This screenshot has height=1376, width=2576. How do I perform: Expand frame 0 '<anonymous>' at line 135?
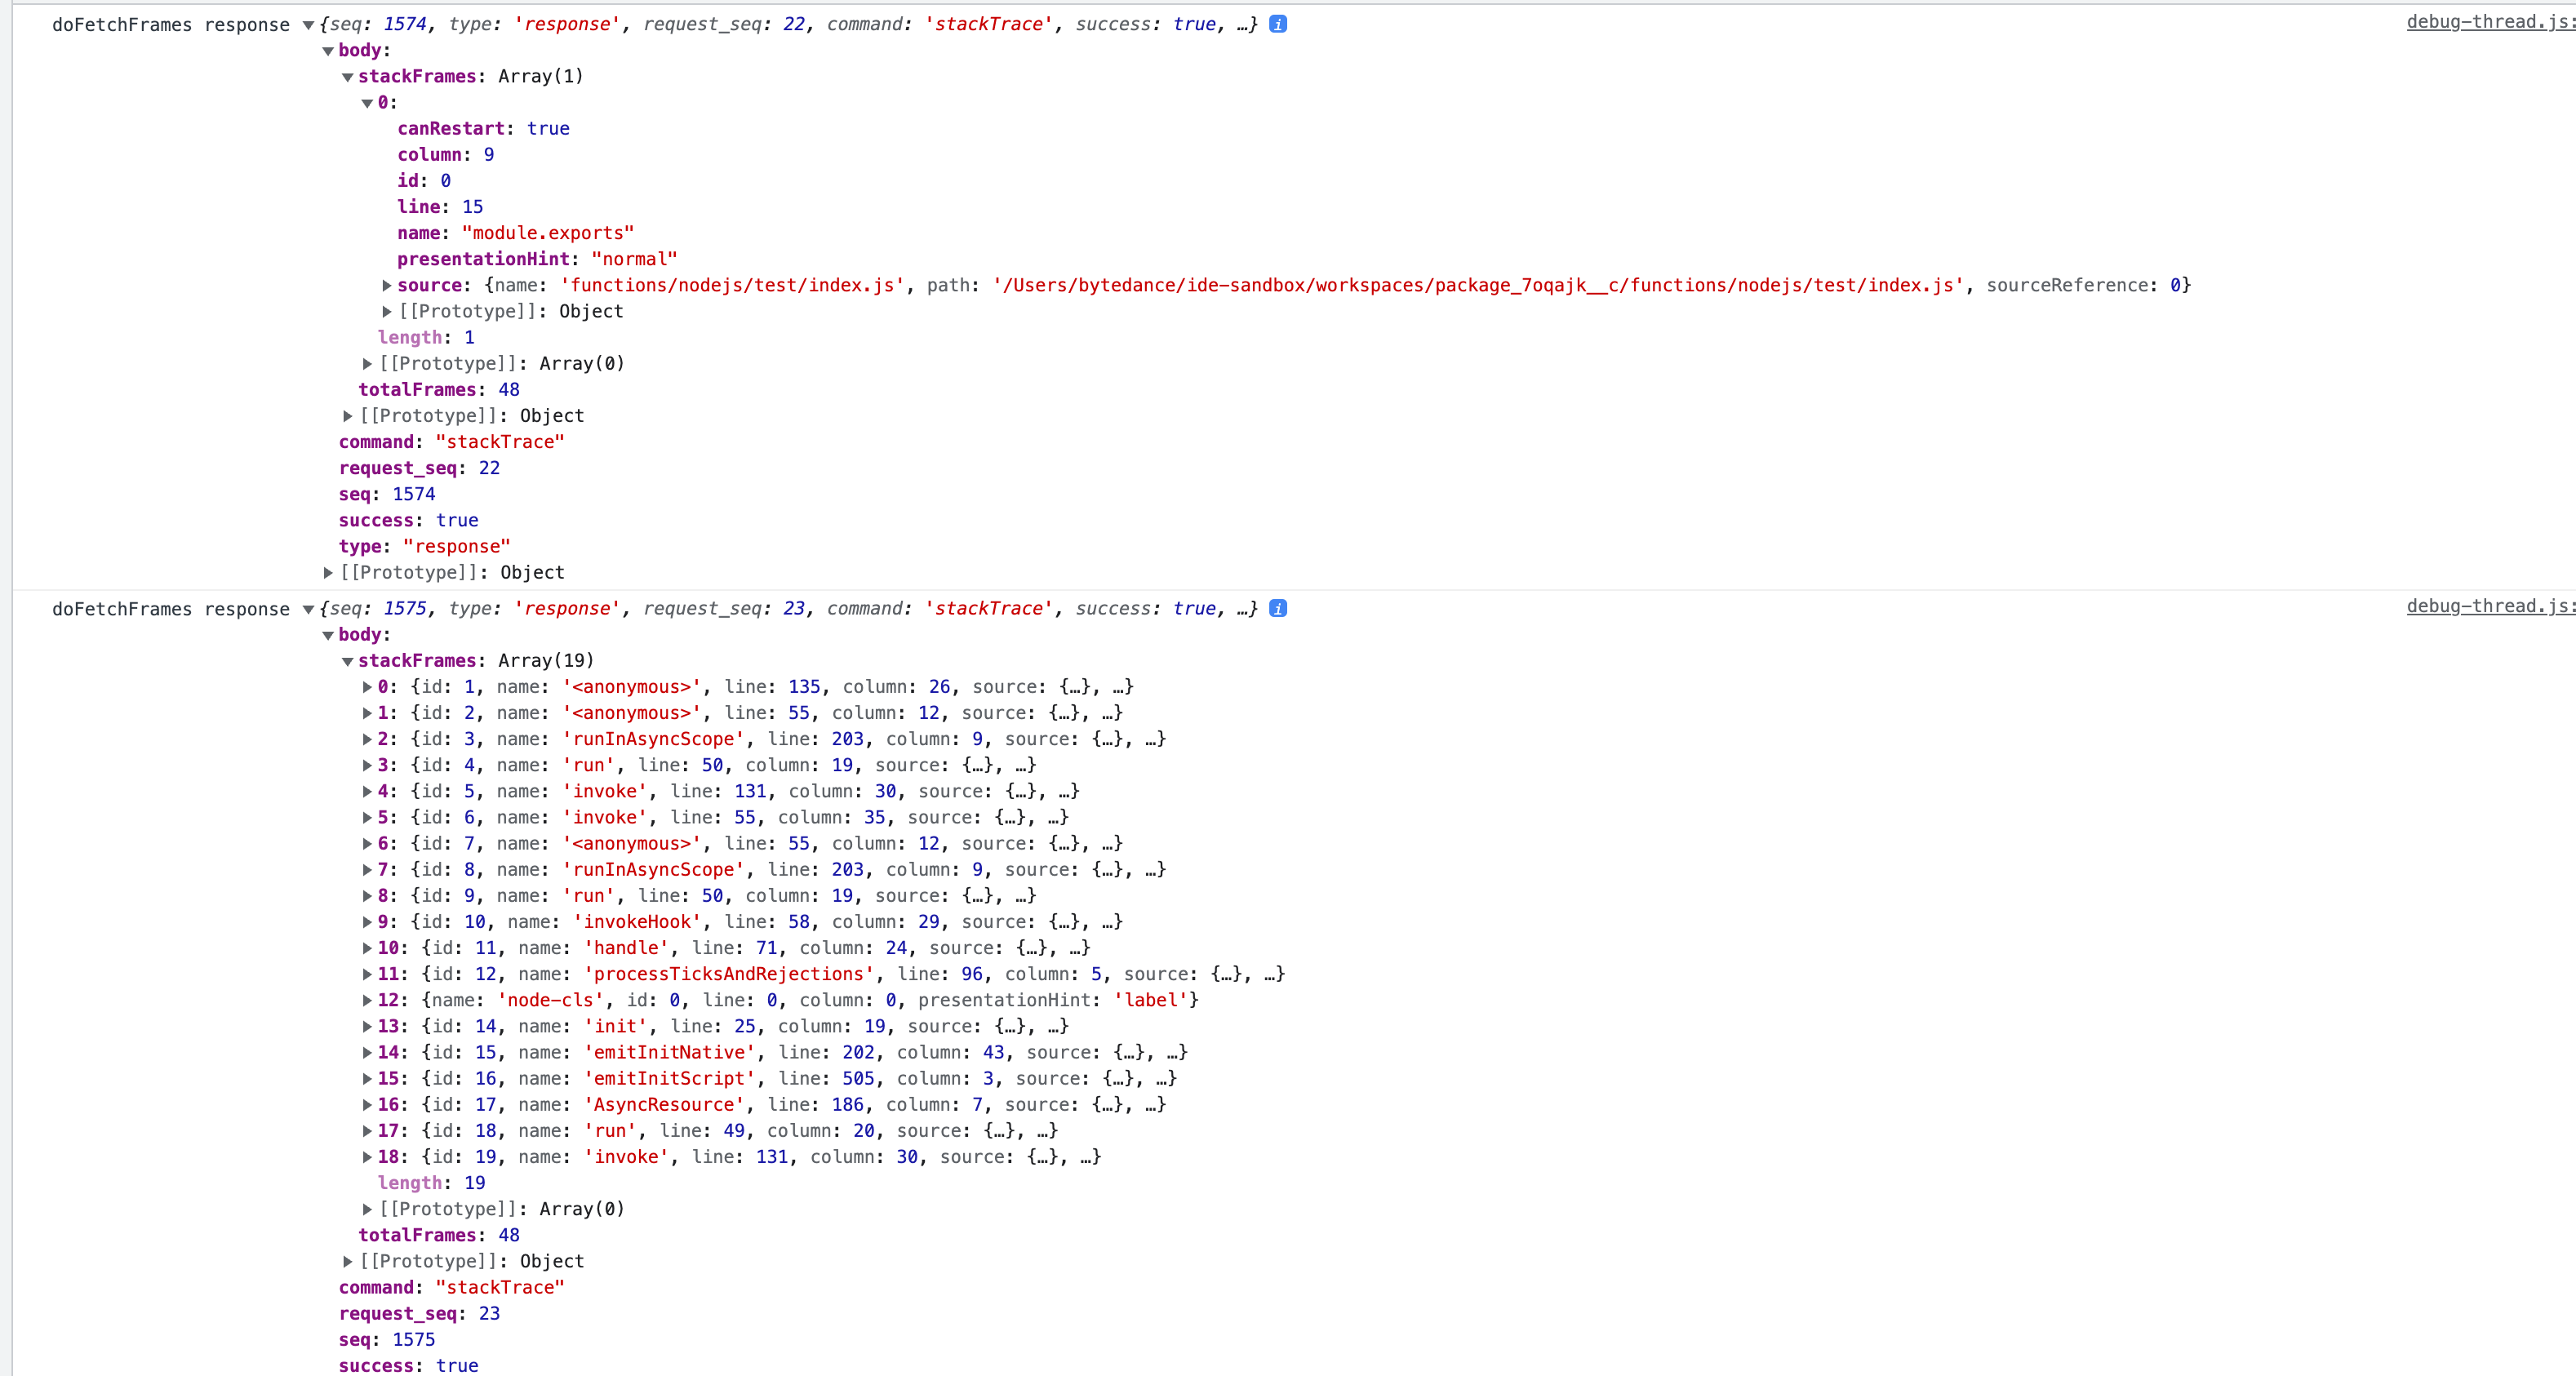(367, 687)
